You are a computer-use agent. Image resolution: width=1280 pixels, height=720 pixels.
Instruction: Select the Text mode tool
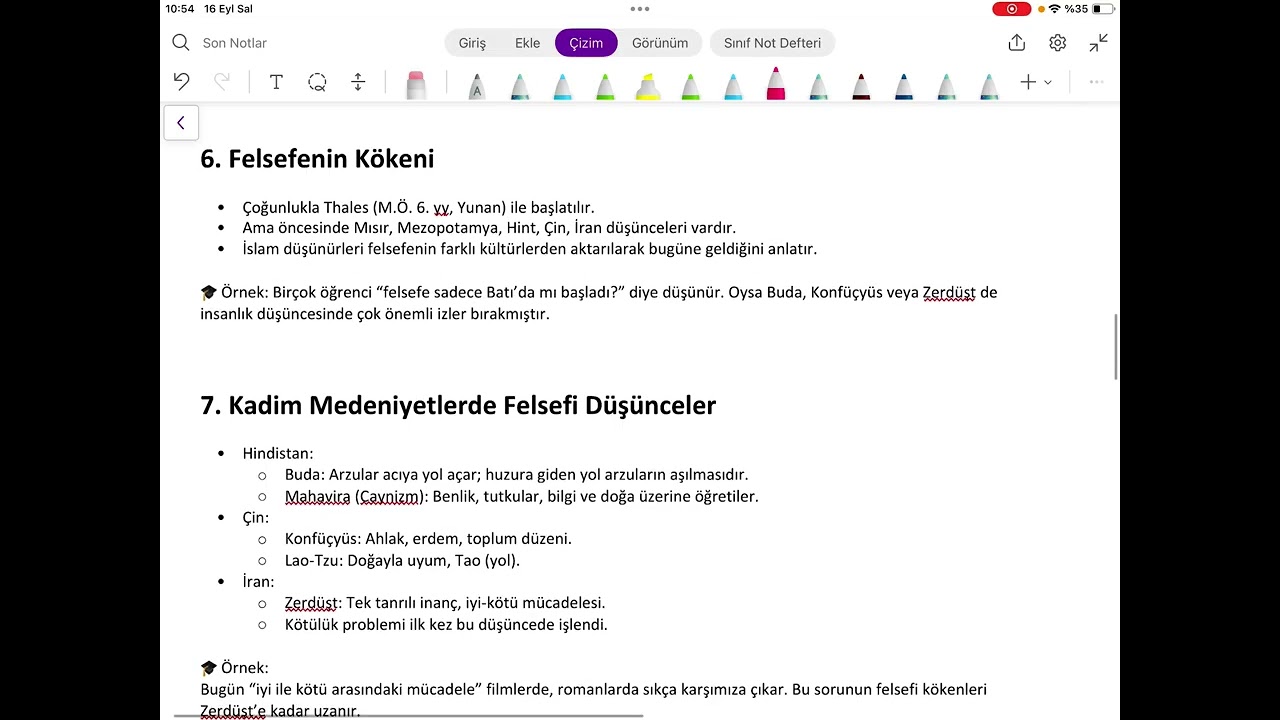(x=276, y=82)
